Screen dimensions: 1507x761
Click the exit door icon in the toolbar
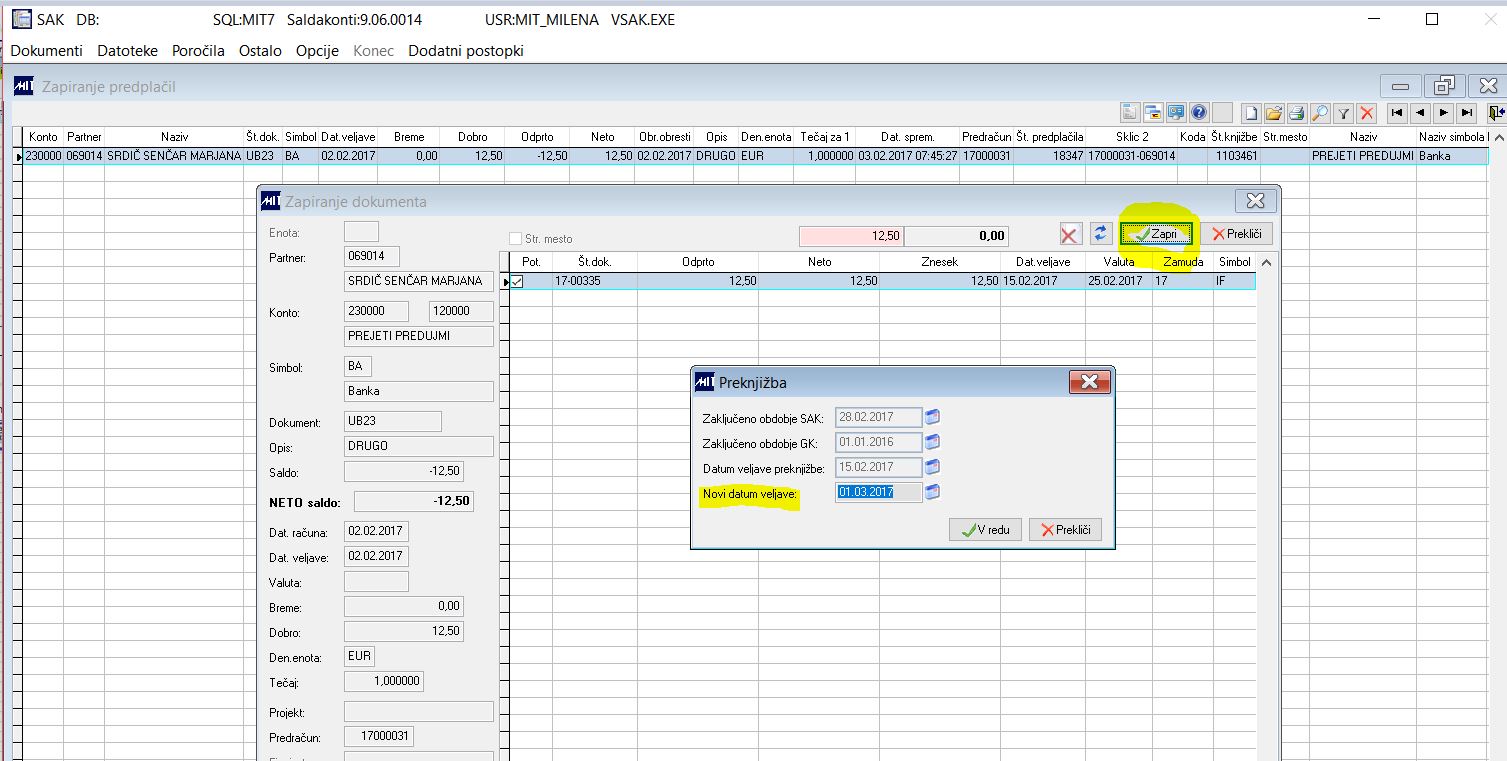click(1496, 113)
